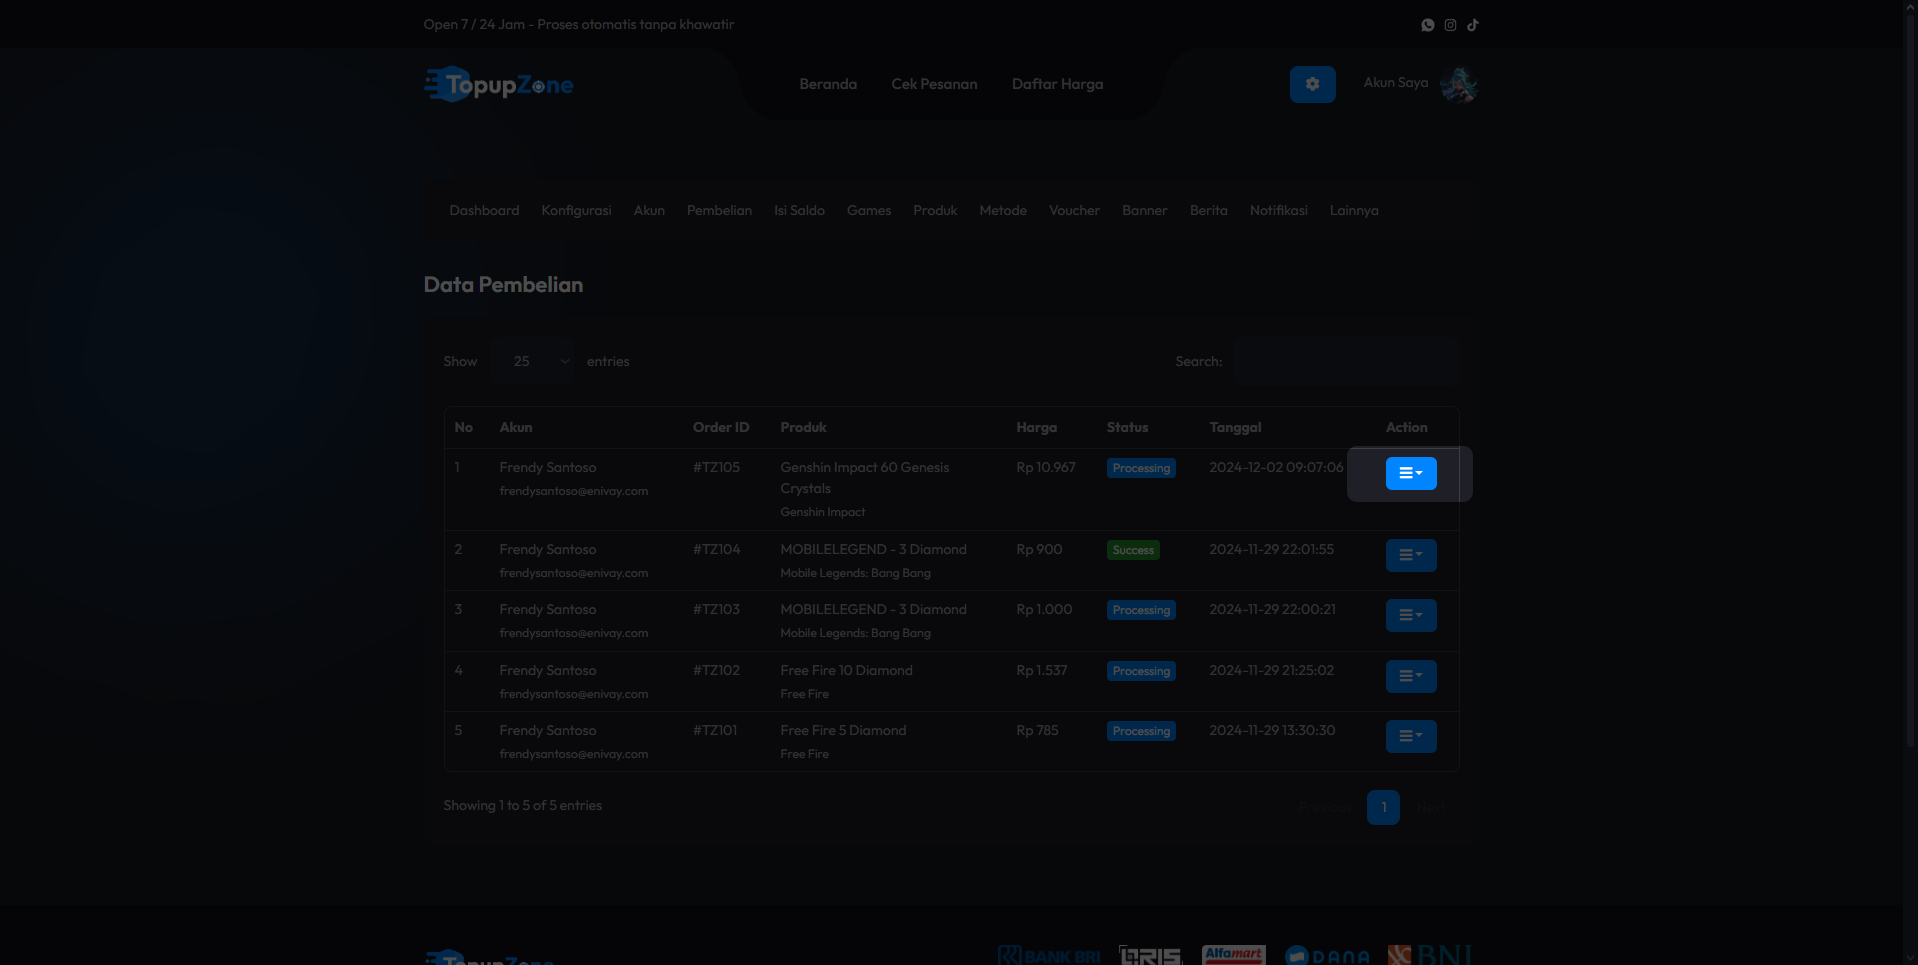Image resolution: width=1918 pixels, height=965 pixels.
Task: Click Processing badge of order #TZ105
Action: (1141, 468)
